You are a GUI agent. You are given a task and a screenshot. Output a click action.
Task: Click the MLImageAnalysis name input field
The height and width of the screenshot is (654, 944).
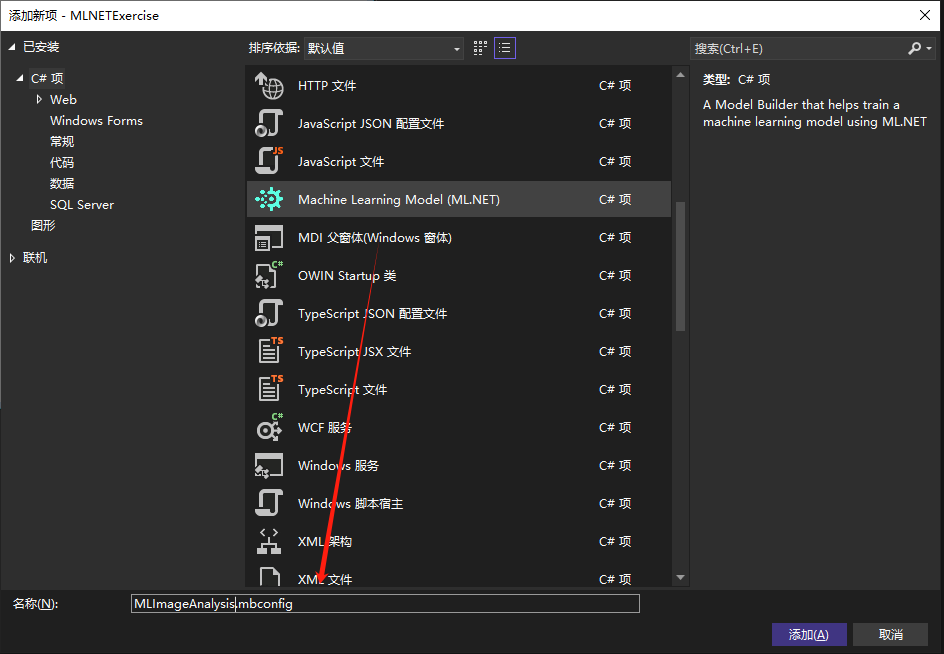click(385, 603)
